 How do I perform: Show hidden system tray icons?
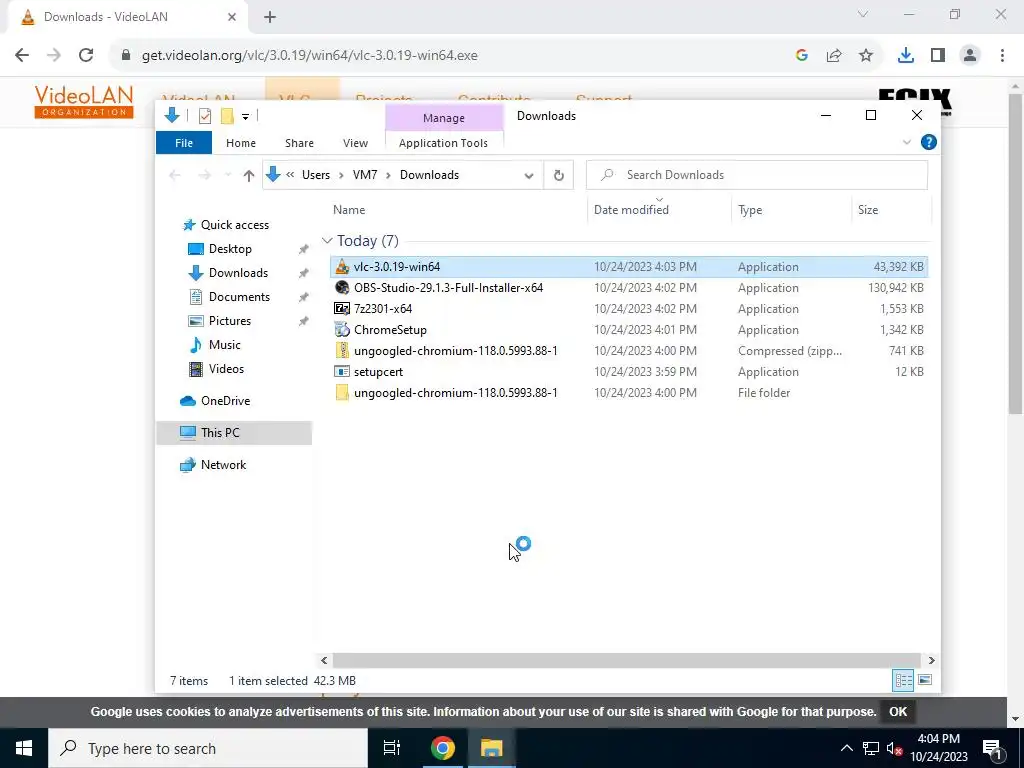[846, 748]
